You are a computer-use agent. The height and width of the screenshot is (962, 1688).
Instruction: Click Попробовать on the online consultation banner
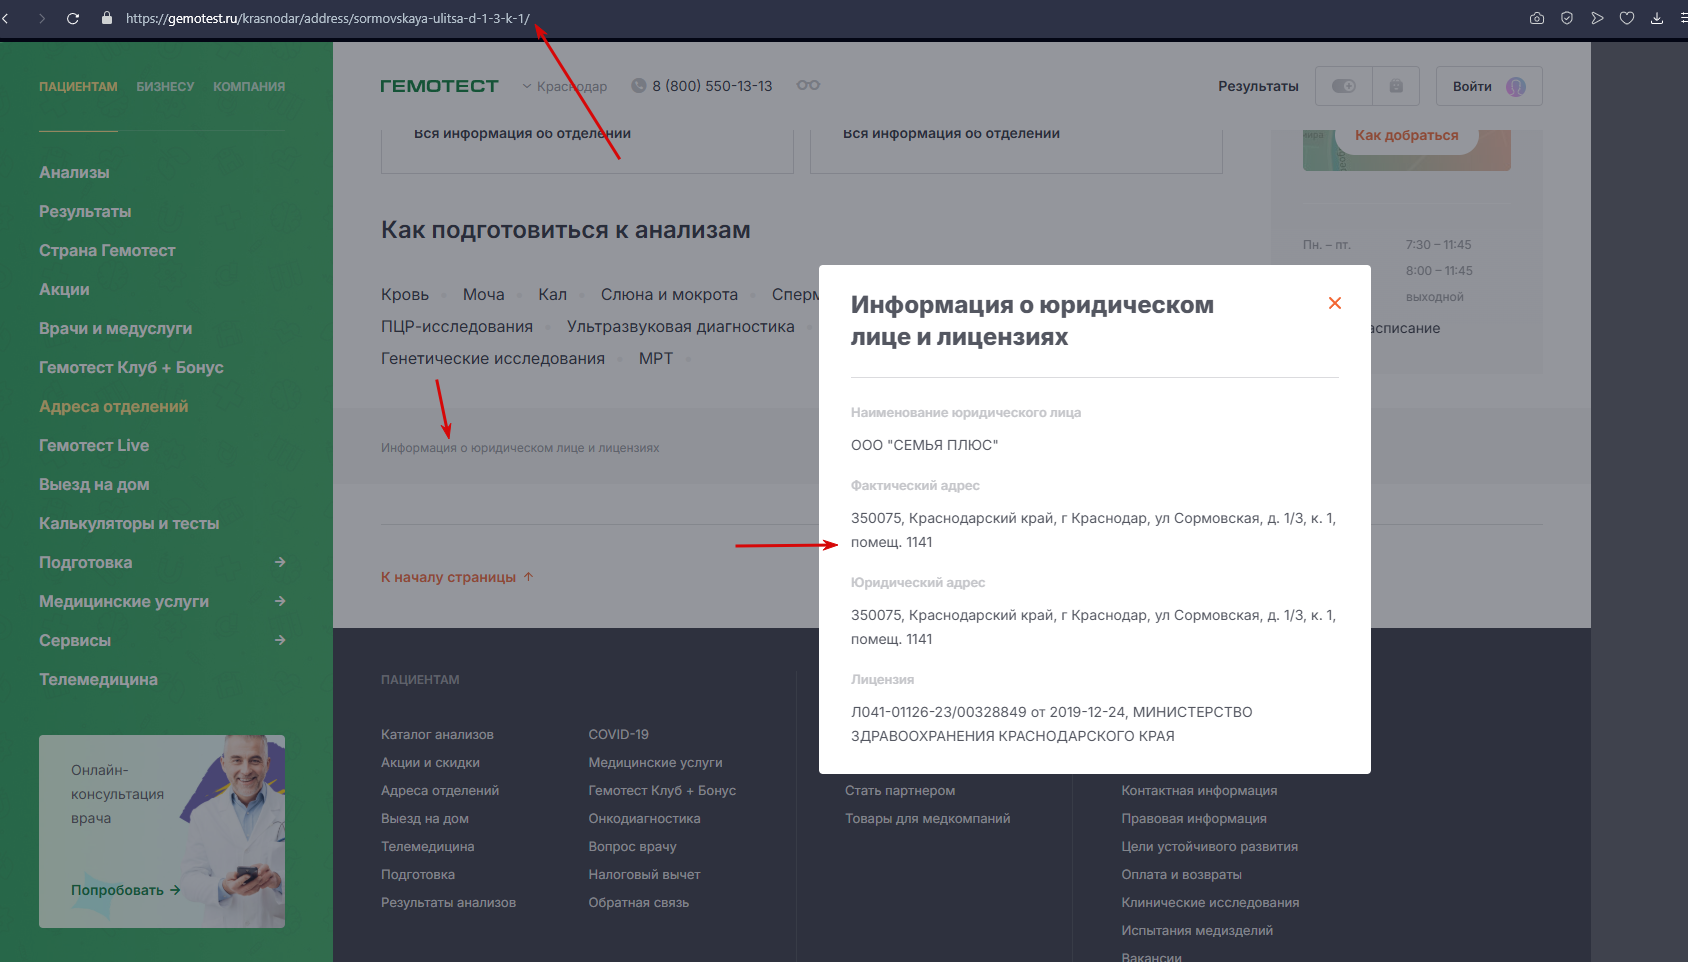pyautogui.click(x=125, y=890)
